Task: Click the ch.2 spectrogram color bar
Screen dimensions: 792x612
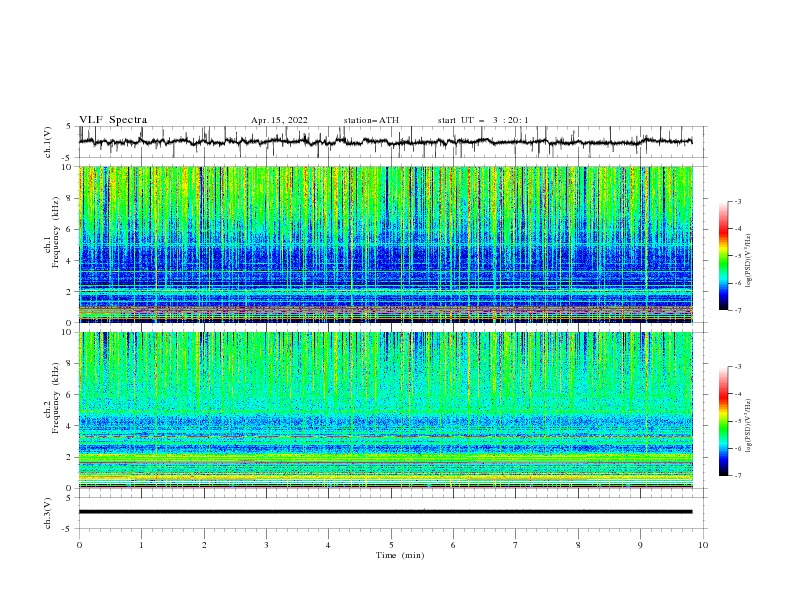Action: 724,421
